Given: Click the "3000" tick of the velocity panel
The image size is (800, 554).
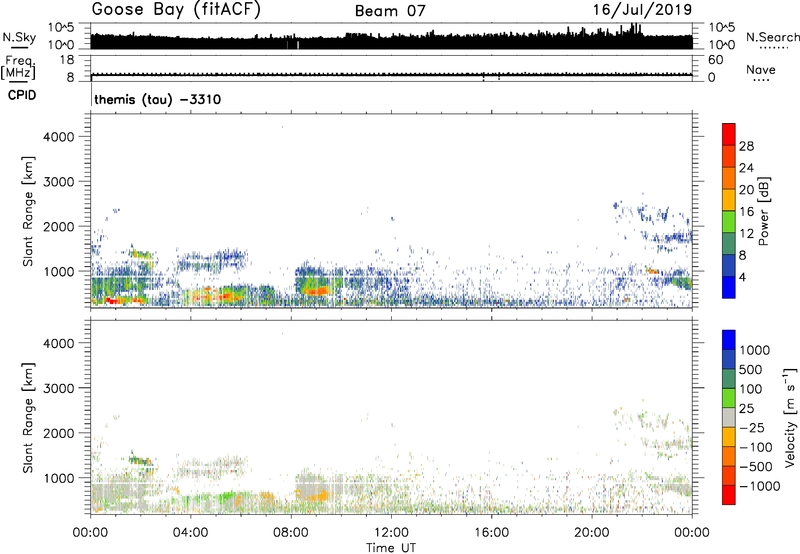Looking at the screenshot, I should coord(59,388).
